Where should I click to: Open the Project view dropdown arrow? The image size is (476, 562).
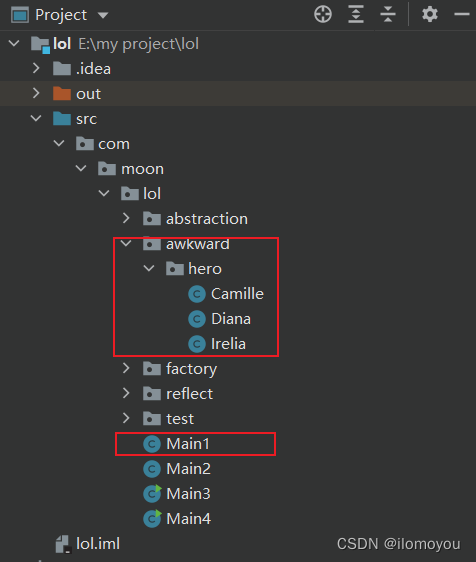point(103,15)
